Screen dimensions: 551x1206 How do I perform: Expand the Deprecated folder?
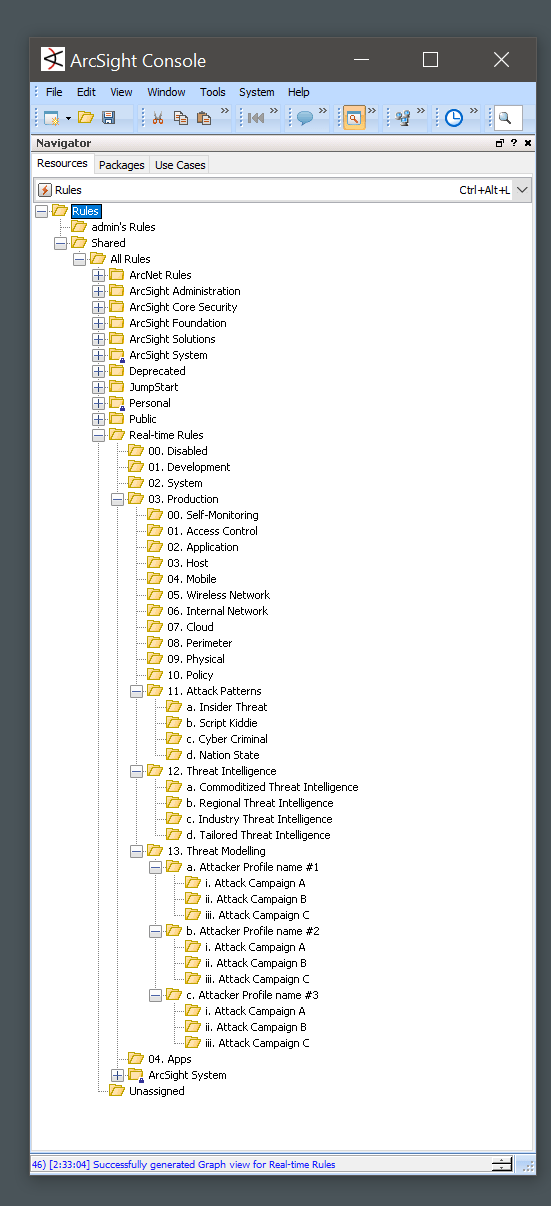pos(98,371)
